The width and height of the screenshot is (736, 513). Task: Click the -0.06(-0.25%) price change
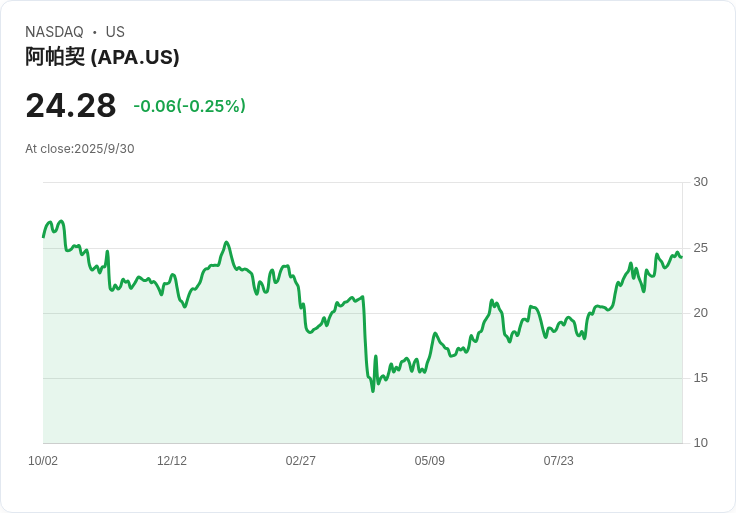tap(189, 106)
